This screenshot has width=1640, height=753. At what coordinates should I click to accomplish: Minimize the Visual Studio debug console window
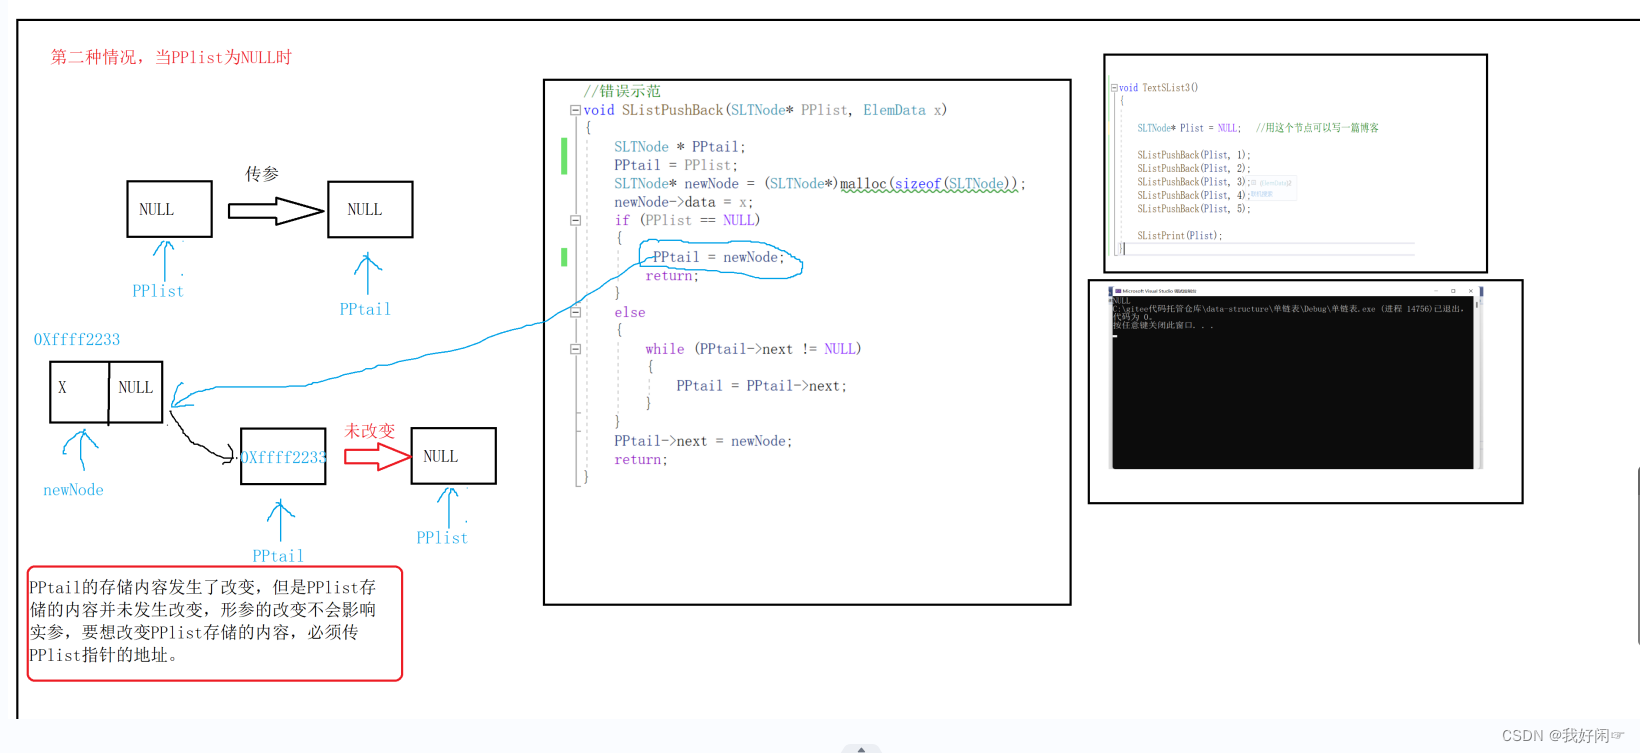1436,291
